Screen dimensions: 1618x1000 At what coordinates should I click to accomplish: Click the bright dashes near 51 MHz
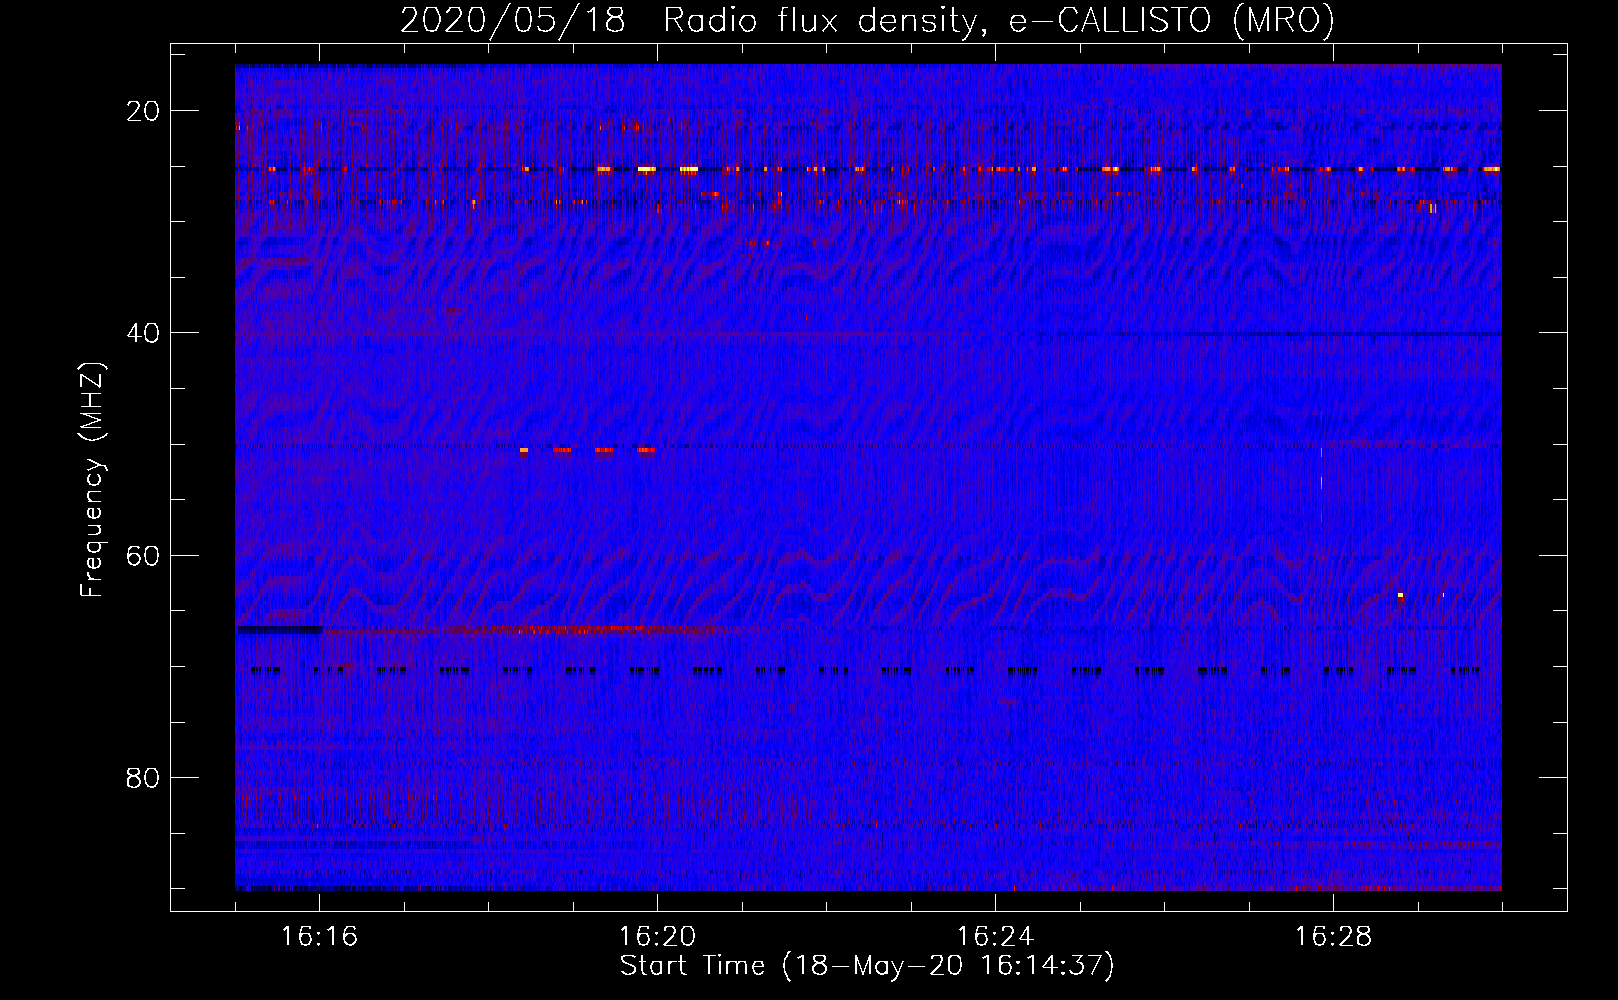tap(588, 450)
